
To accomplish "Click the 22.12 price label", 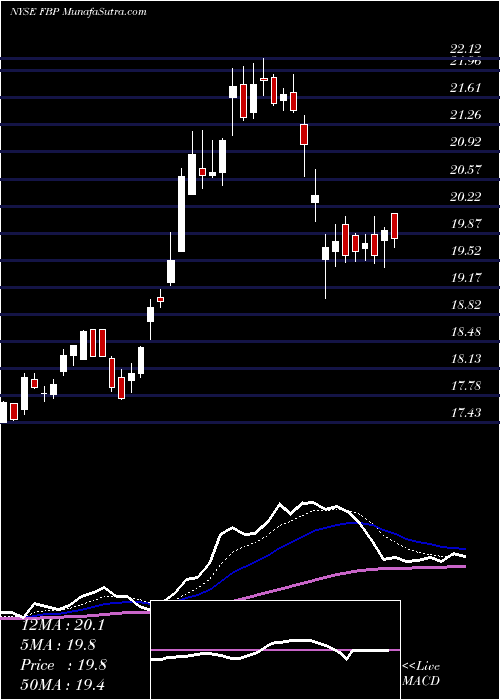I will [466, 50].
